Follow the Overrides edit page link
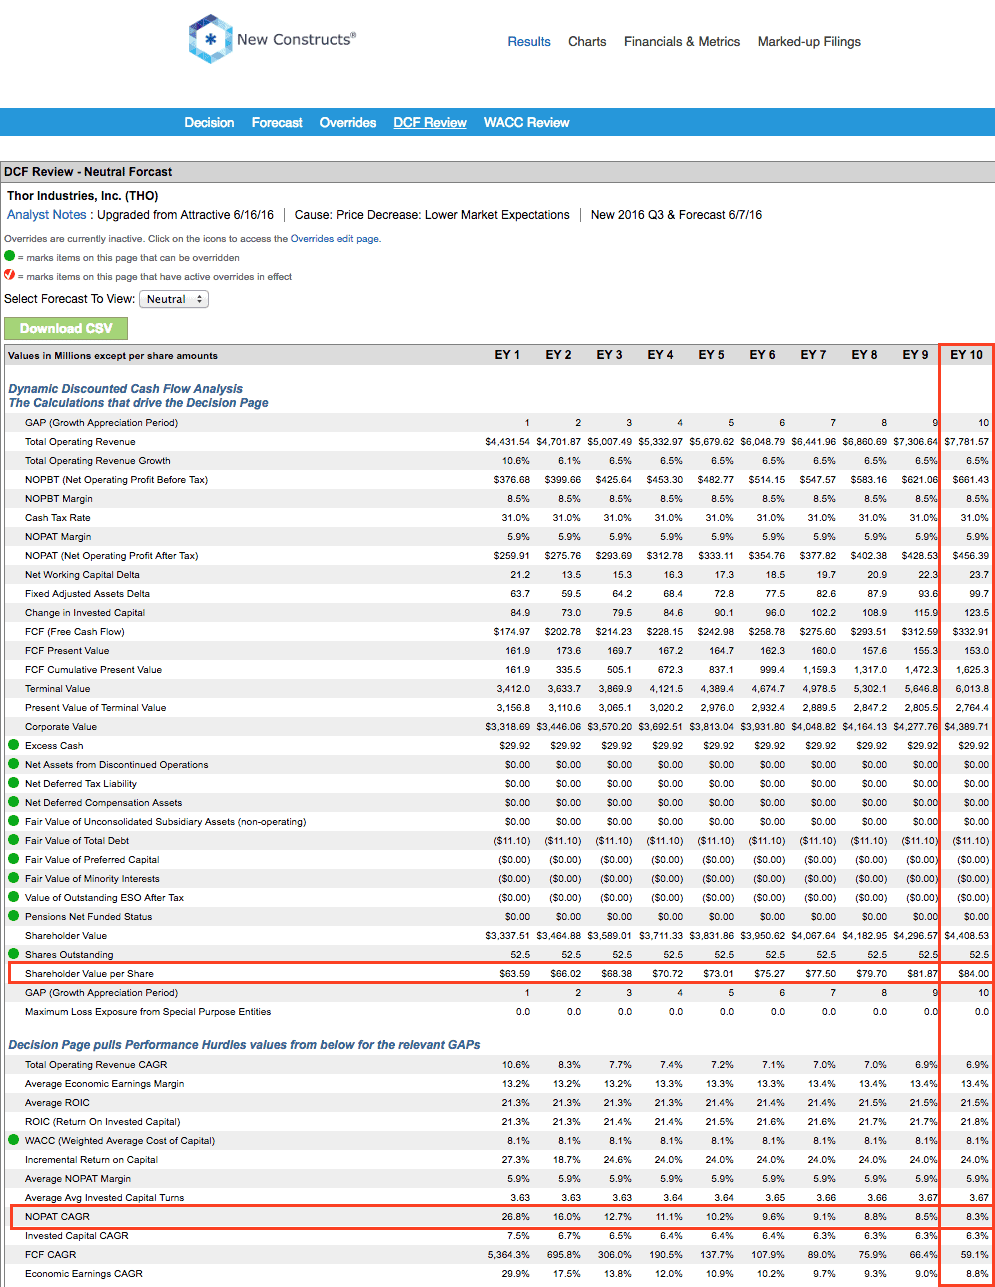The image size is (995, 1287). pyautogui.click(x=335, y=239)
